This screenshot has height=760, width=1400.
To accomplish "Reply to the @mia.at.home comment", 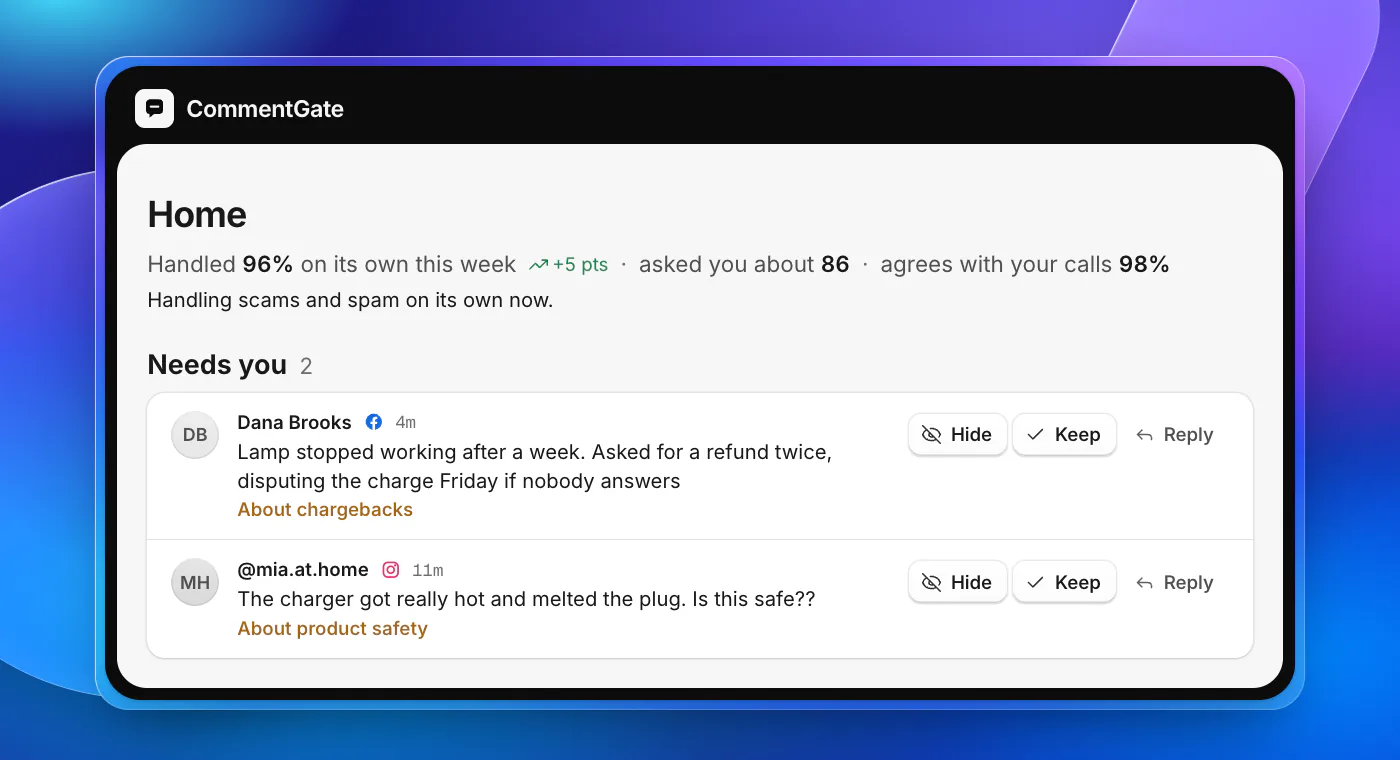I will point(1175,583).
